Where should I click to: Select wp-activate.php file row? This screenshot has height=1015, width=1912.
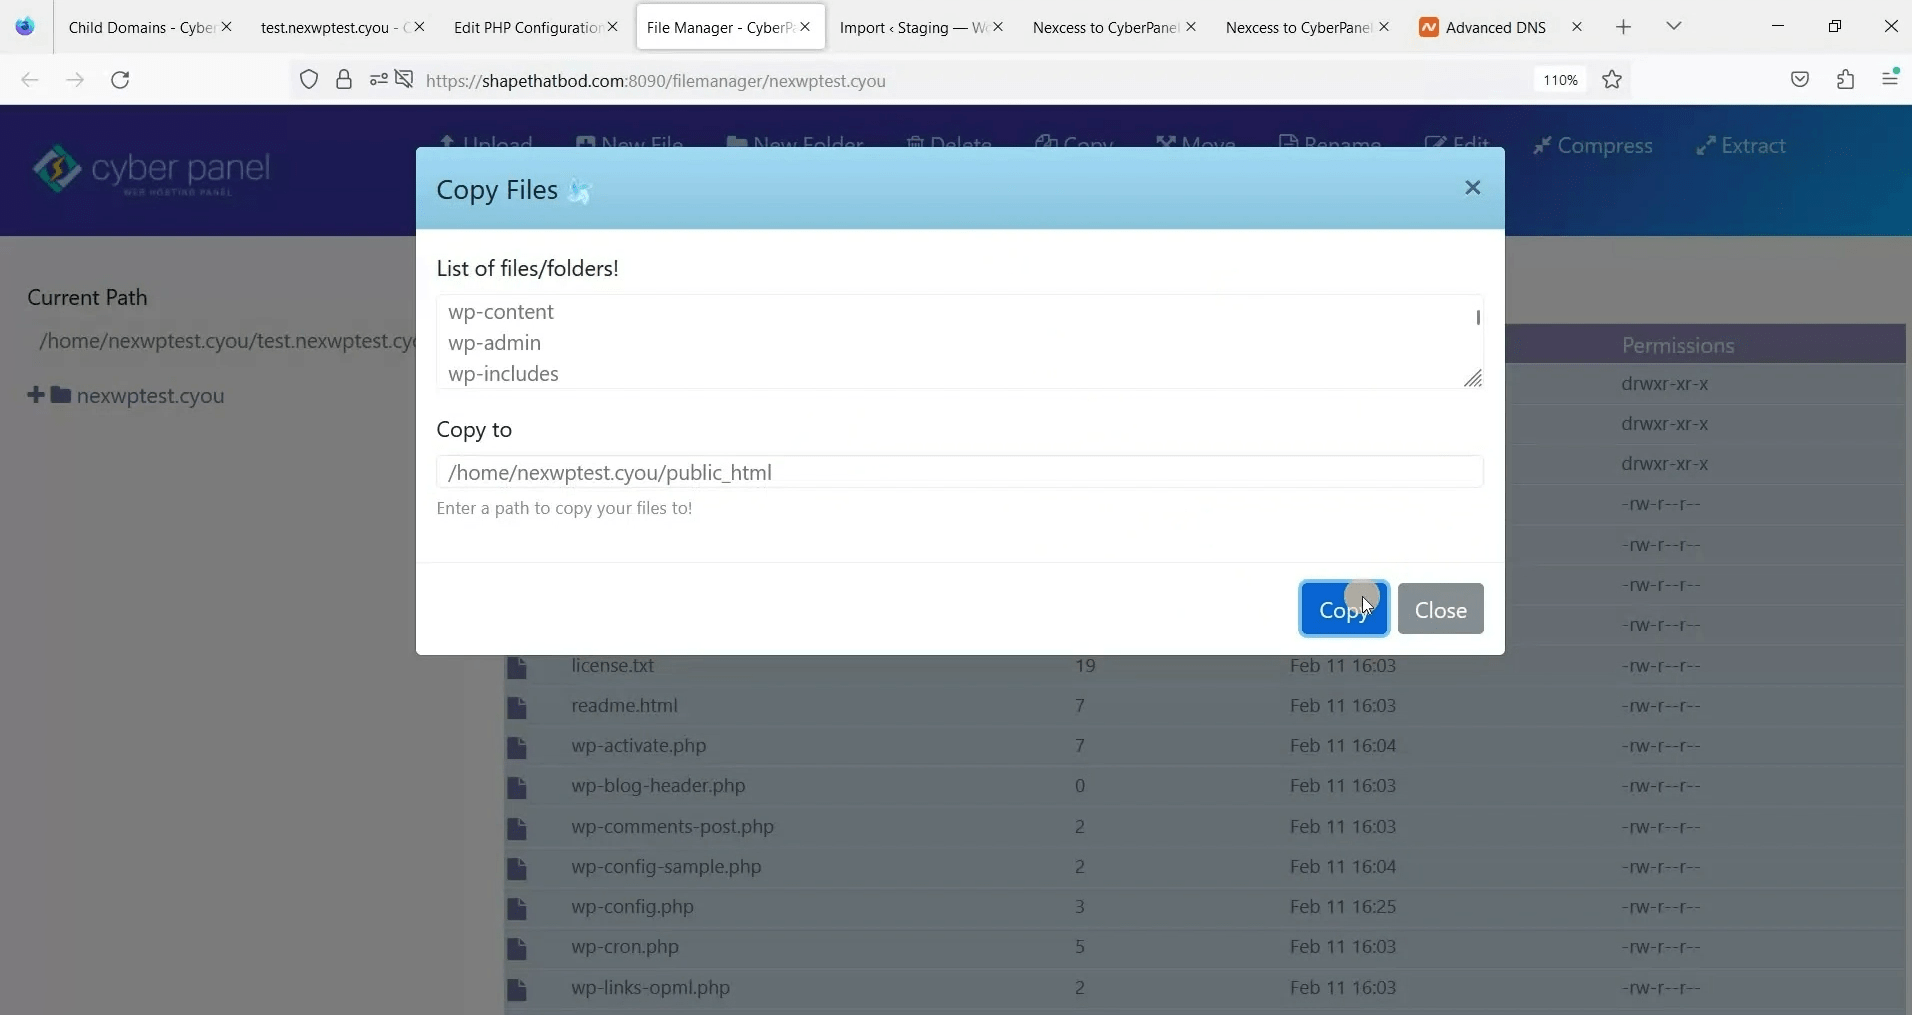click(1204, 746)
